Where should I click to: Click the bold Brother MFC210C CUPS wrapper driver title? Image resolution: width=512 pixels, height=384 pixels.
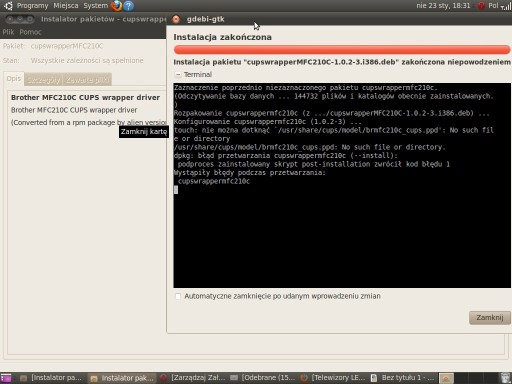[x=85, y=97]
